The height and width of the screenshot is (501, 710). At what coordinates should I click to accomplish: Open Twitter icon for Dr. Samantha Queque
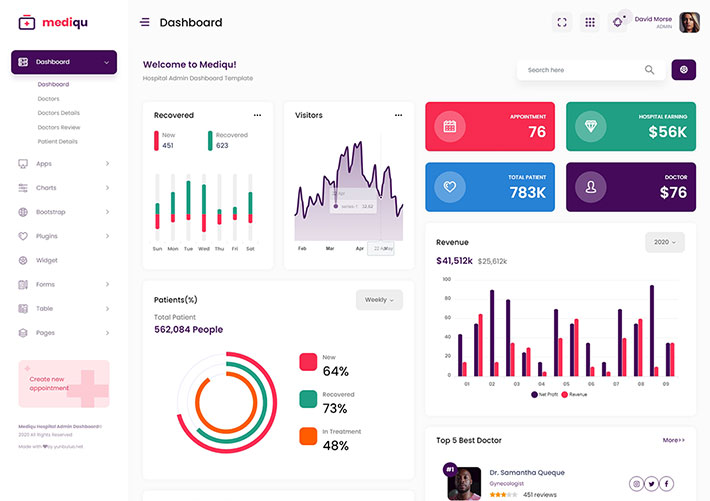[651, 484]
